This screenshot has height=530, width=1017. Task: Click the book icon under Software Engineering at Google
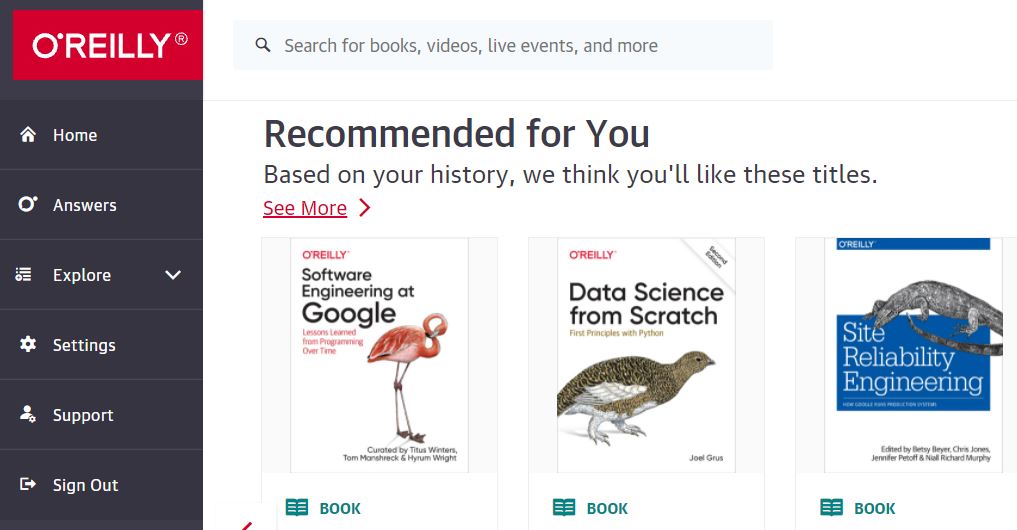click(297, 508)
